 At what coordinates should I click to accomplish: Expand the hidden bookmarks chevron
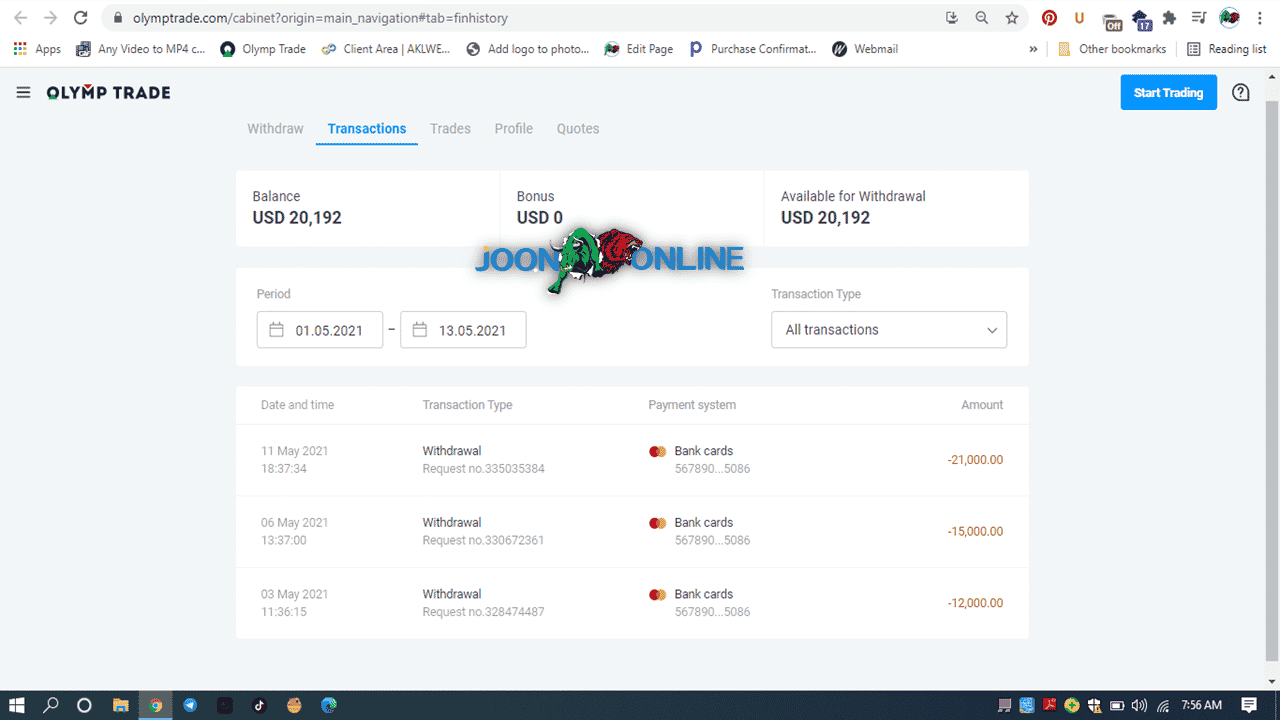1033,49
